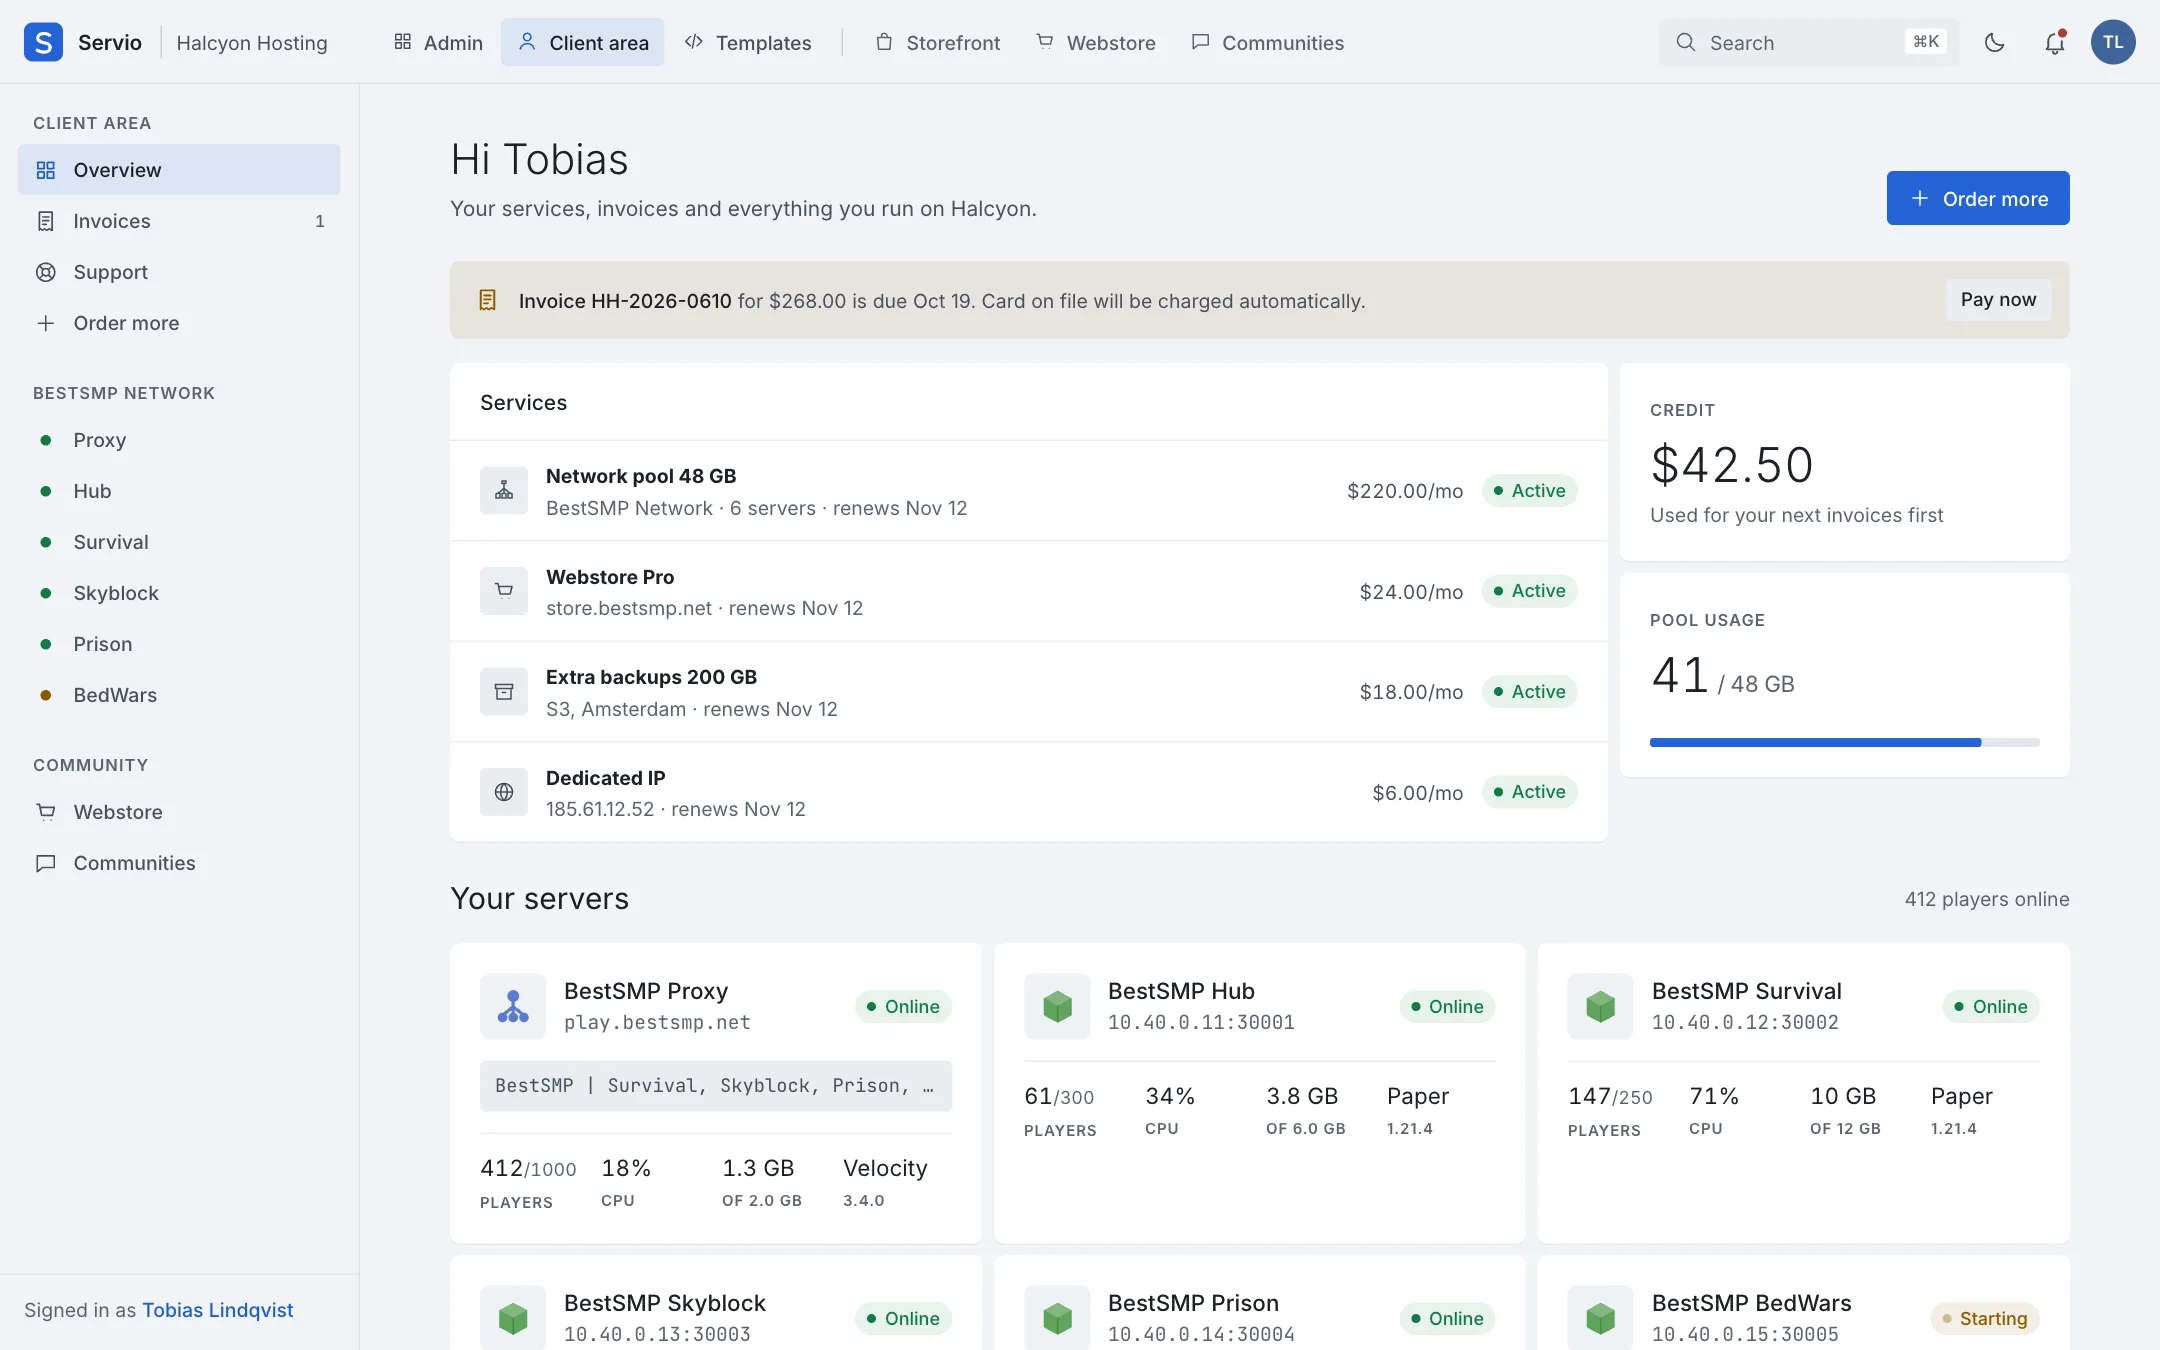The image size is (2160, 1350).
Task: Click the BestSMP Hub cube icon
Action: 1057,1006
